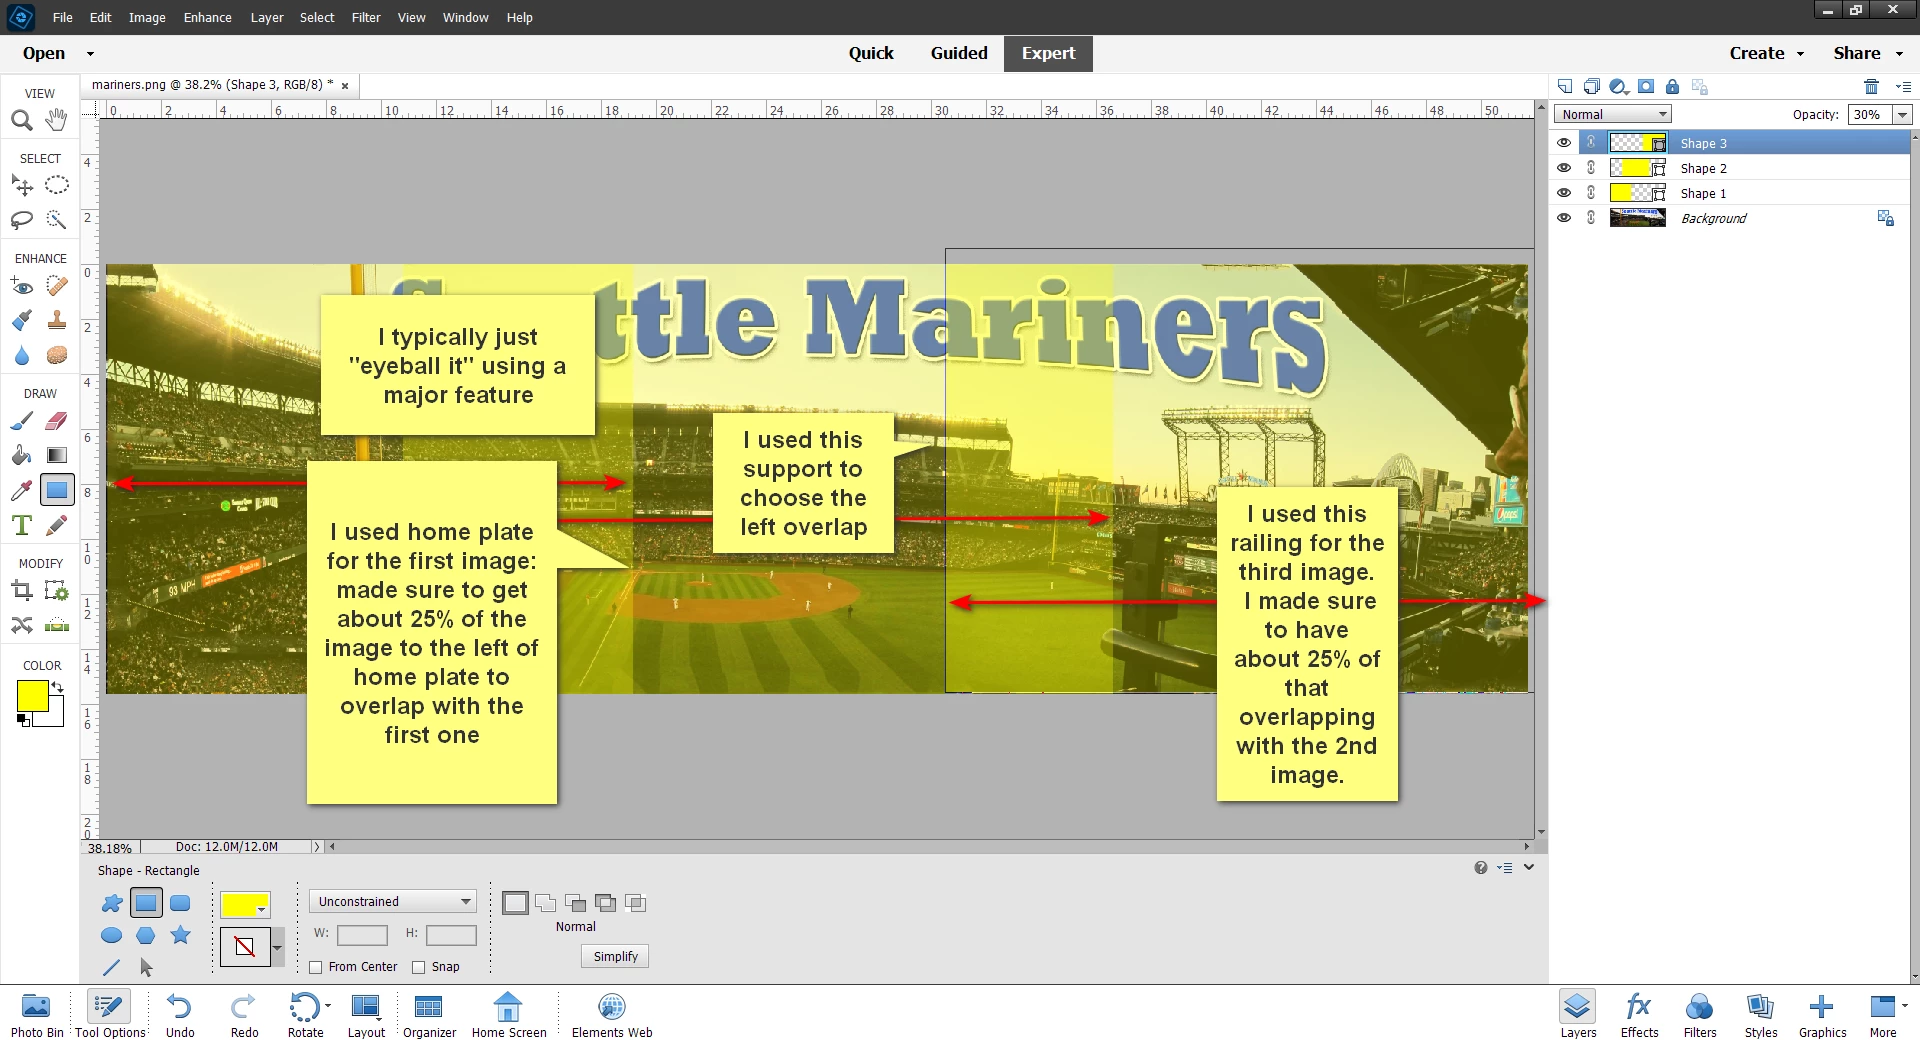Hide the Shape 3 layer
1920x1040 pixels.
pyautogui.click(x=1564, y=143)
